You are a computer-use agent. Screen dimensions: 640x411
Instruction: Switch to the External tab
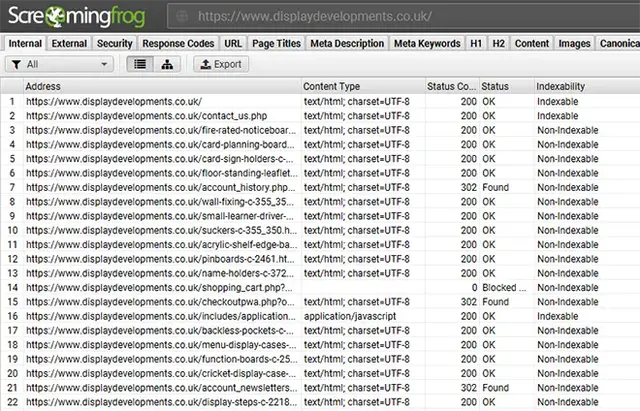[x=69, y=43]
